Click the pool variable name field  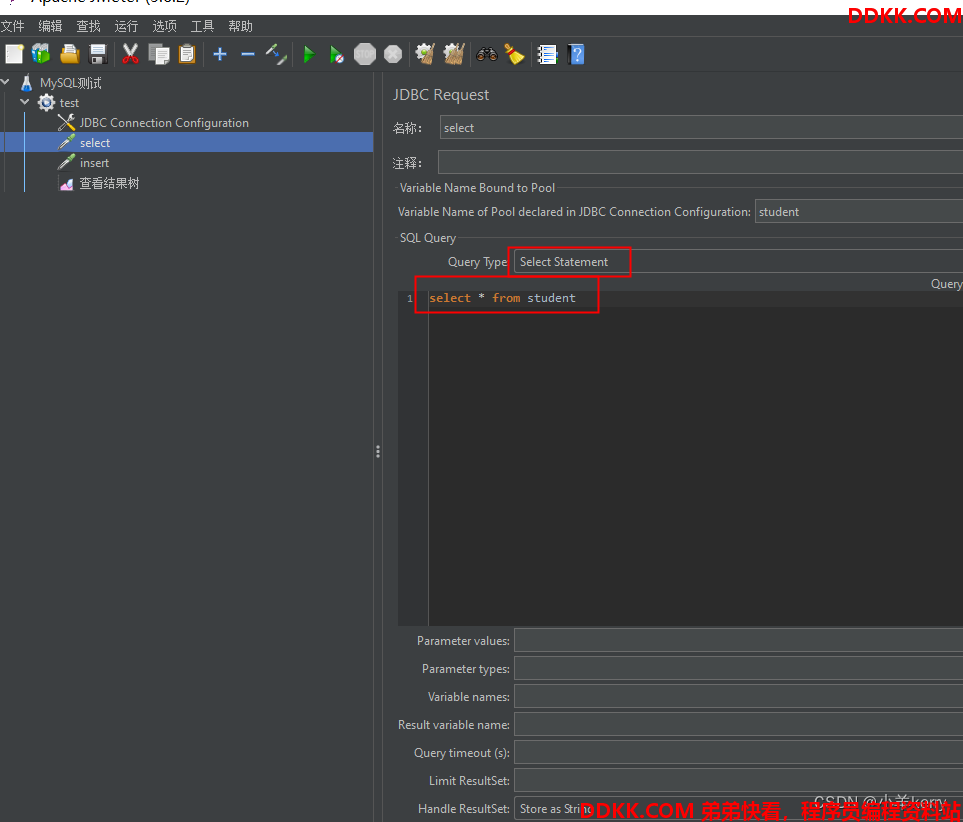tap(859, 212)
